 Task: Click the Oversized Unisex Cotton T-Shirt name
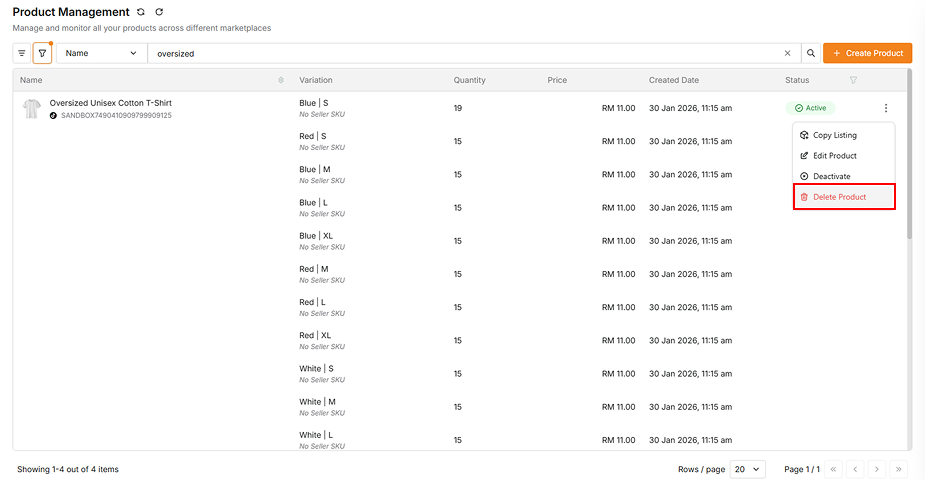(110, 103)
